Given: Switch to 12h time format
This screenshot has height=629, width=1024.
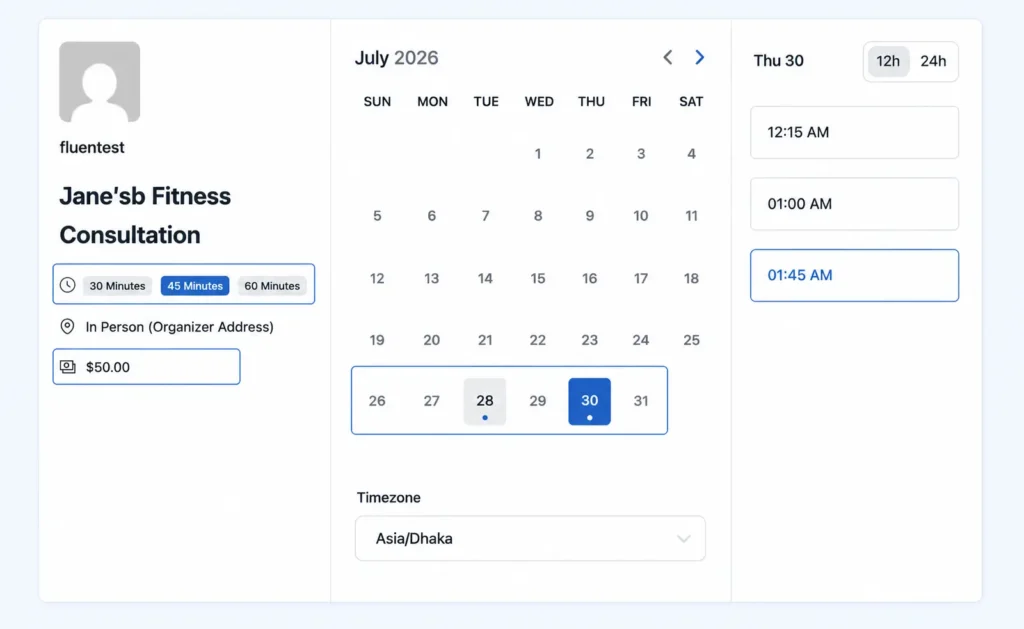Looking at the screenshot, I should coord(888,61).
